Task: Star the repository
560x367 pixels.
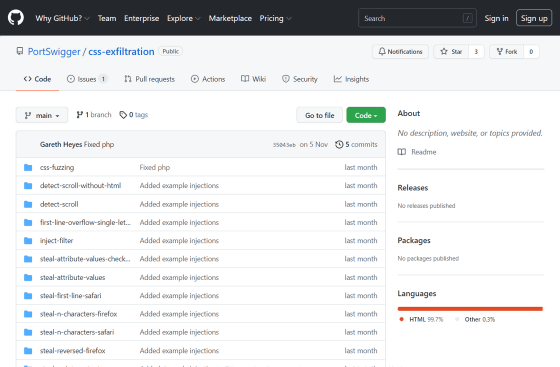Action: tap(451, 52)
